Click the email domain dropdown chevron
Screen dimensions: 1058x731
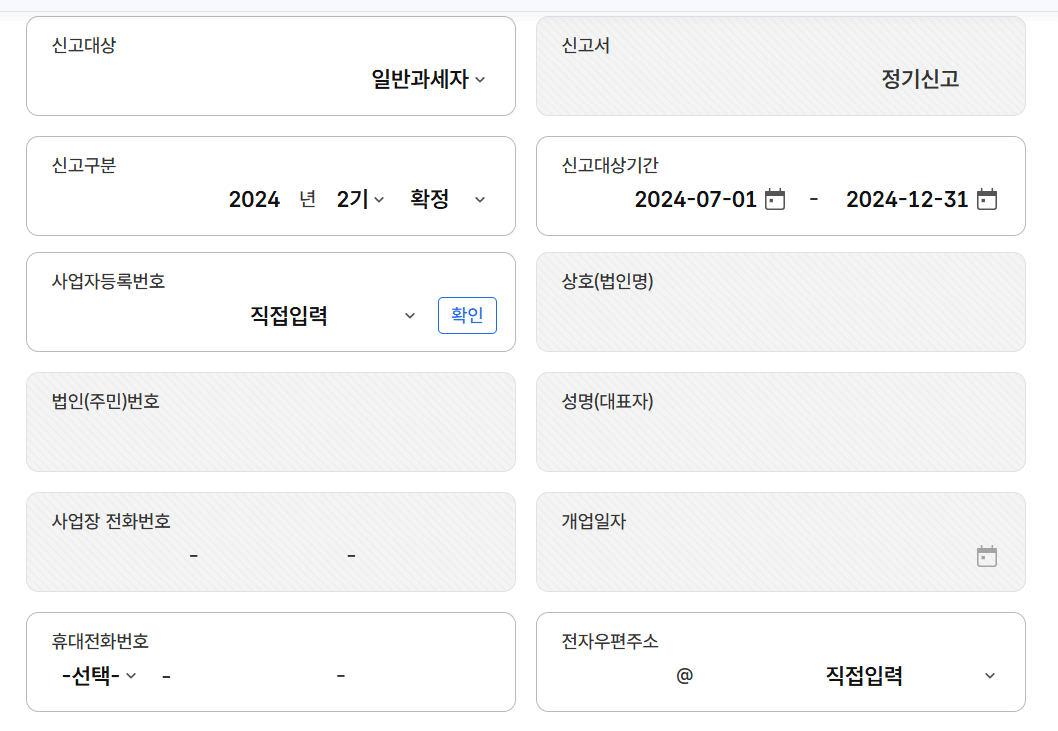(990, 675)
